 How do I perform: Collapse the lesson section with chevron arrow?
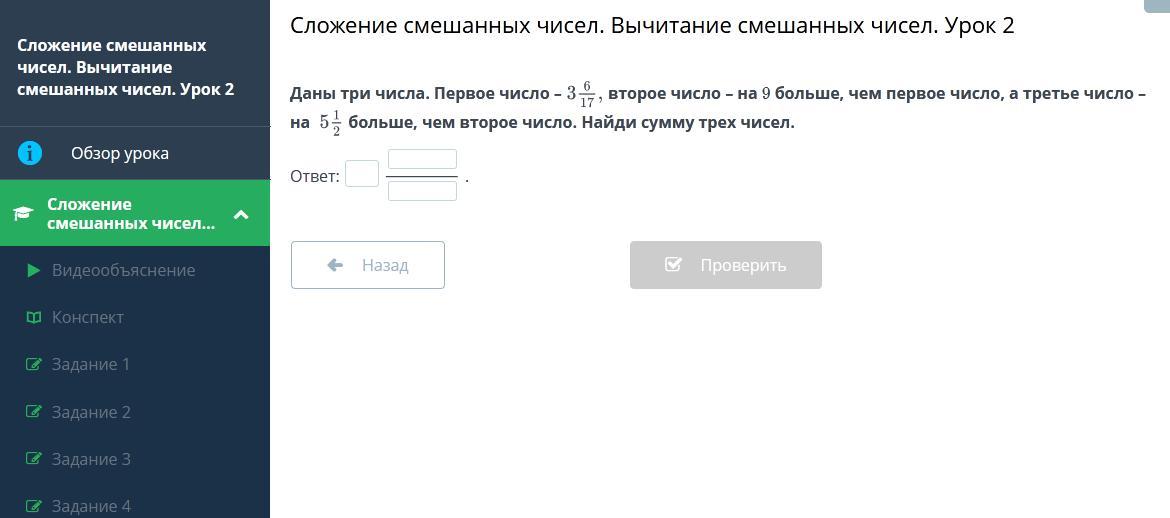coord(240,214)
